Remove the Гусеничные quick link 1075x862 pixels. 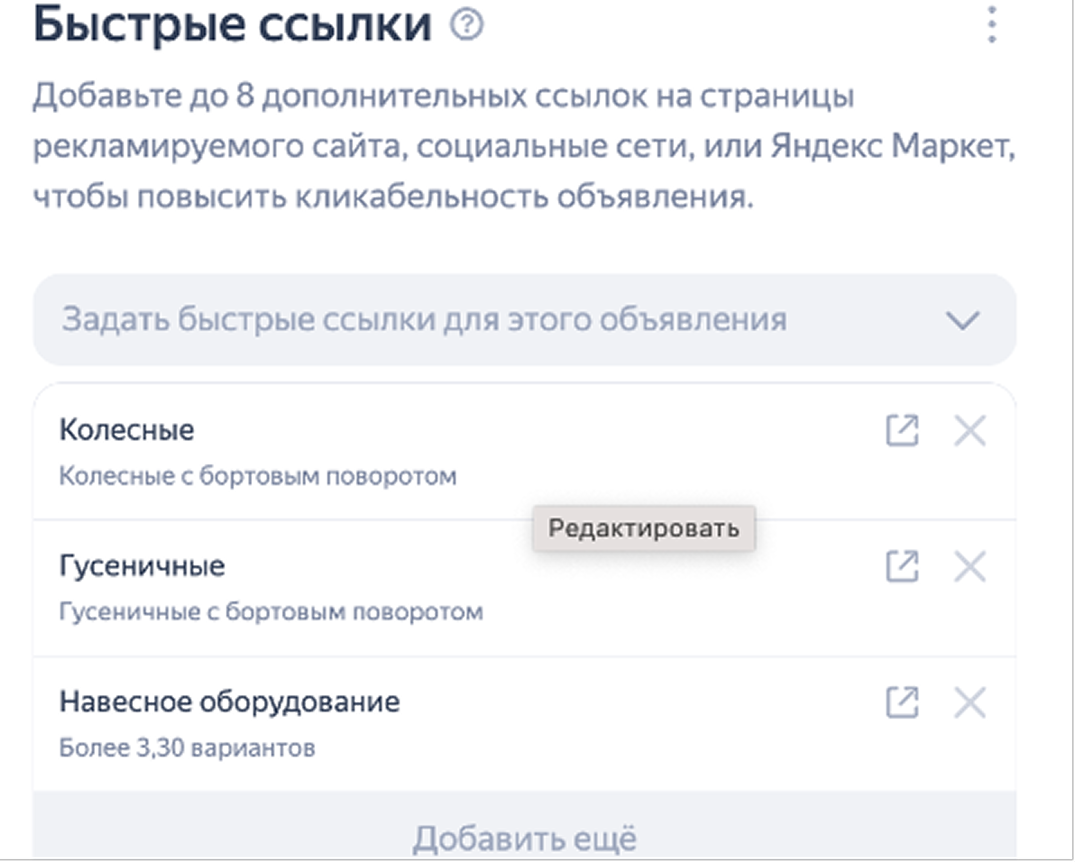tap(970, 566)
